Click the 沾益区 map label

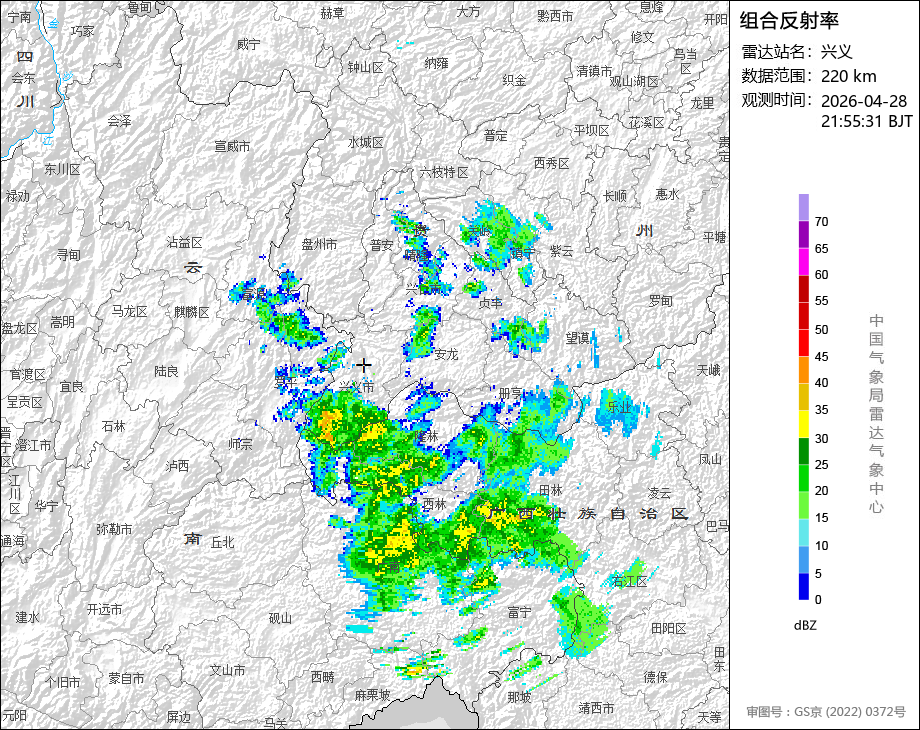coord(184,242)
